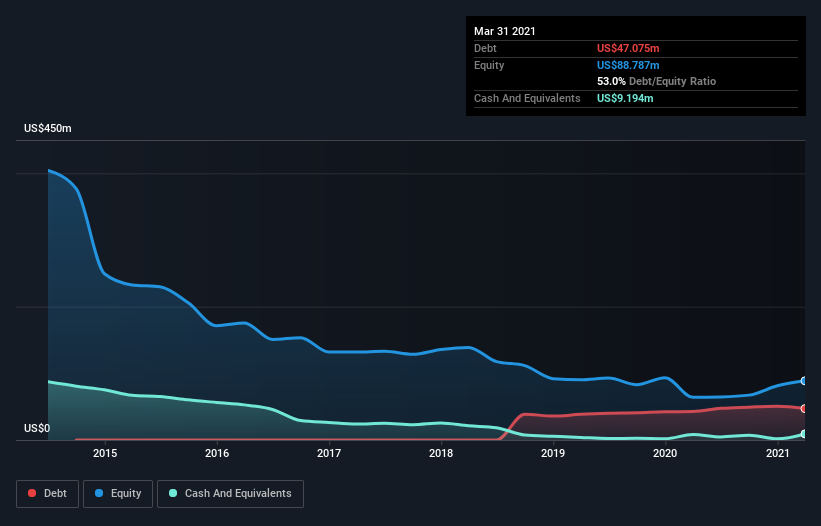Viewport: 821px width, 526px height.
Task: Click the 2019 x-axis label
Action: click(553, 453)
